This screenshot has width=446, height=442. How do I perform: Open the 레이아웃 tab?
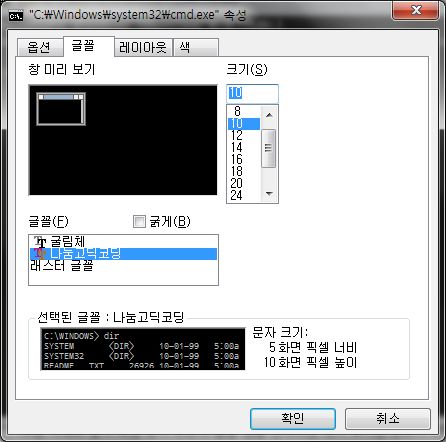[143, 47]
